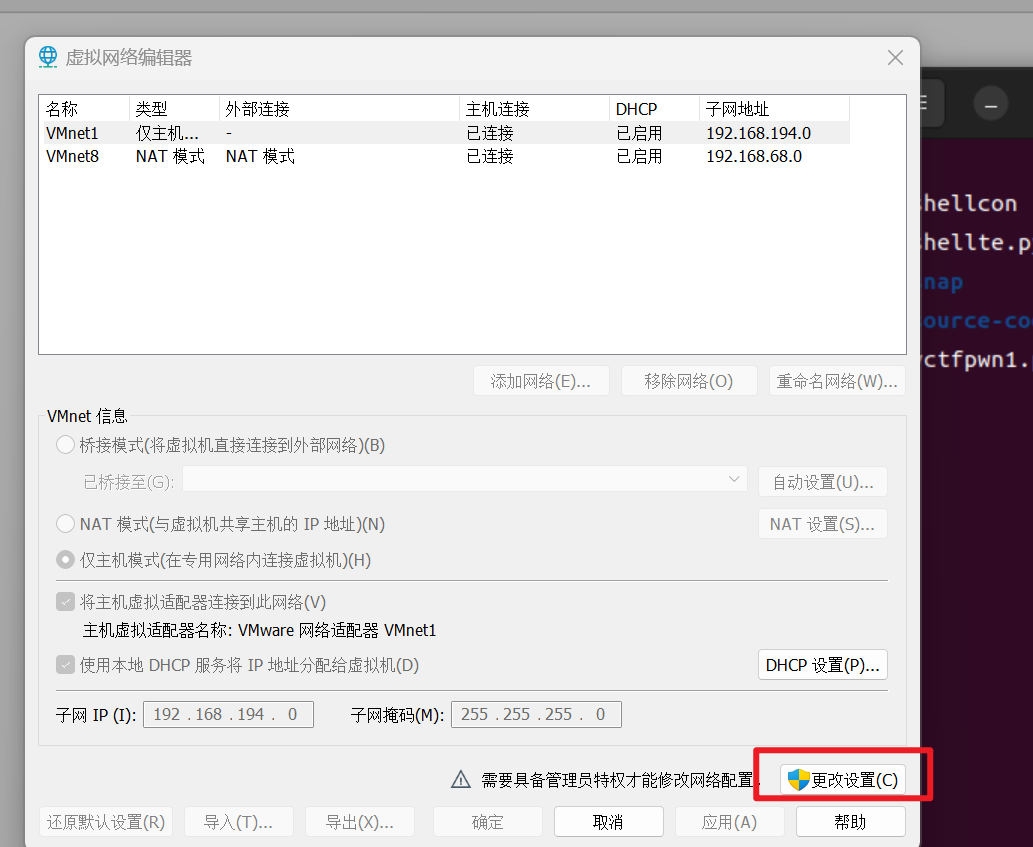Select the 仅主机模式 radio button
Viewport: 1033px width, 847px height.
(65, 560)
